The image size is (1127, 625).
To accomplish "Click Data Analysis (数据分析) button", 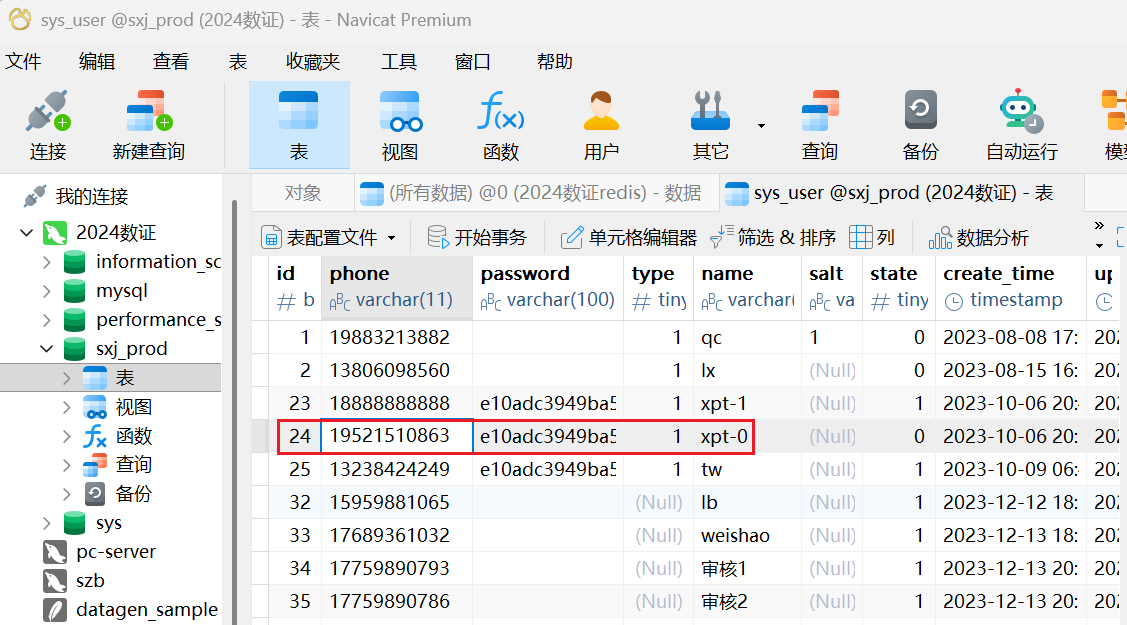I will 979,237.
